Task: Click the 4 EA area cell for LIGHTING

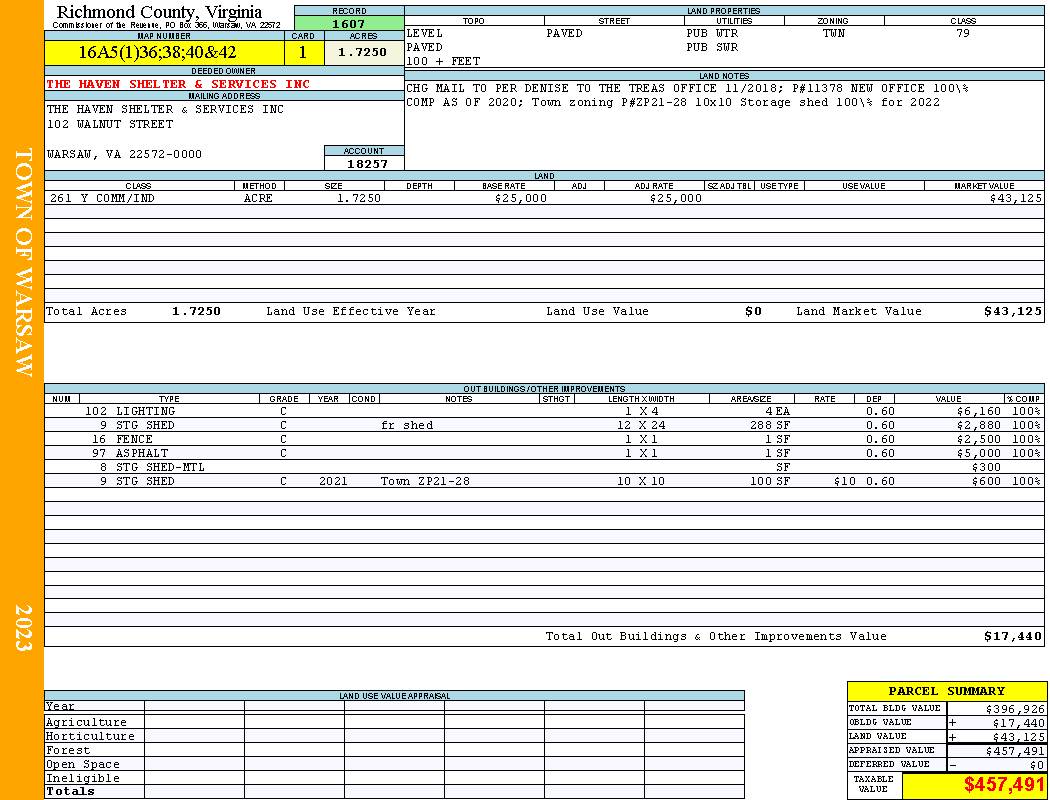Action: tap(778, 411)
